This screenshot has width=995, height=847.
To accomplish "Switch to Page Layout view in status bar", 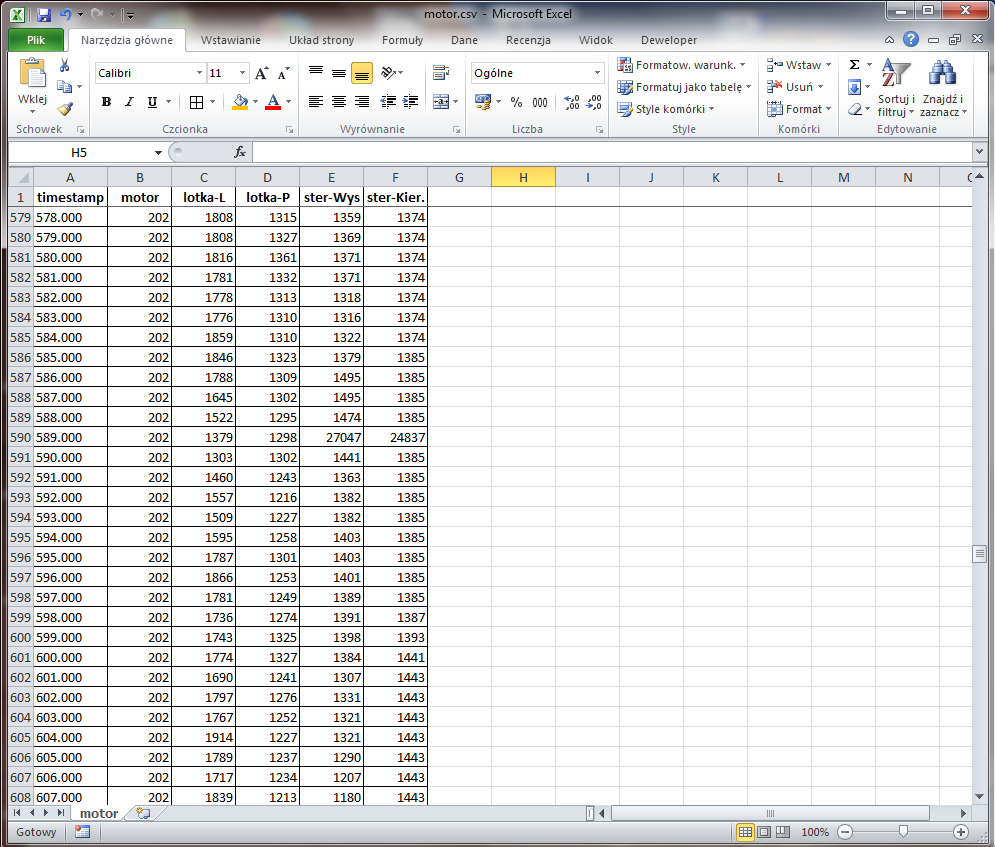I will point(765,832).
